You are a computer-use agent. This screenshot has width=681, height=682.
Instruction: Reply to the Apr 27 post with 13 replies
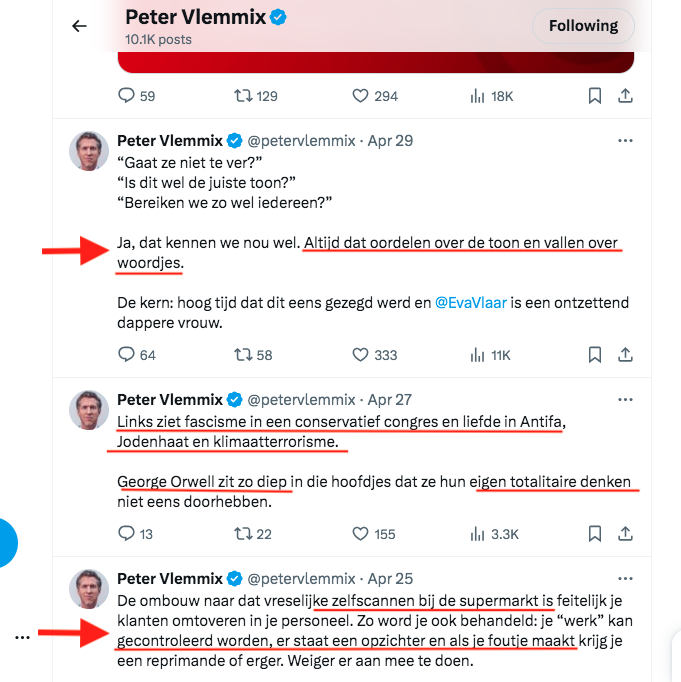[x=135, y=534]
